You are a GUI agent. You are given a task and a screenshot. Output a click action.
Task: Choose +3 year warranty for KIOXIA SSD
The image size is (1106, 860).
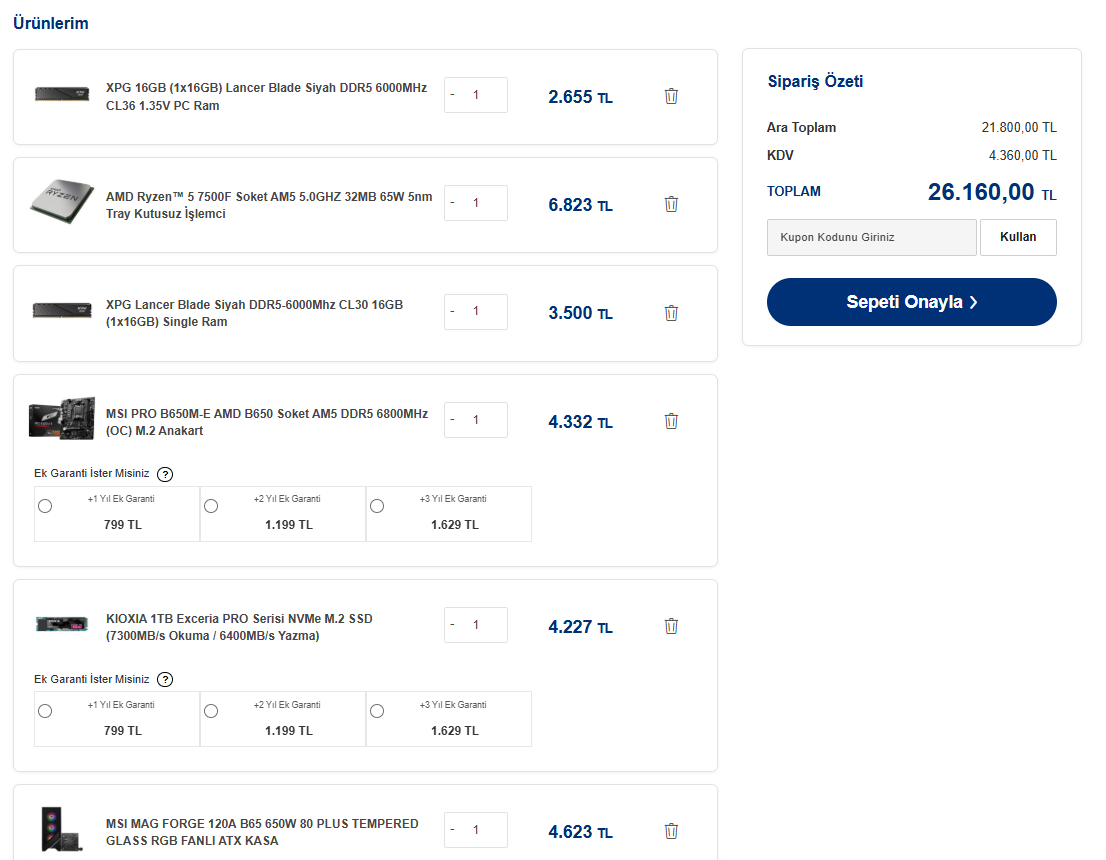pos(377,711)
